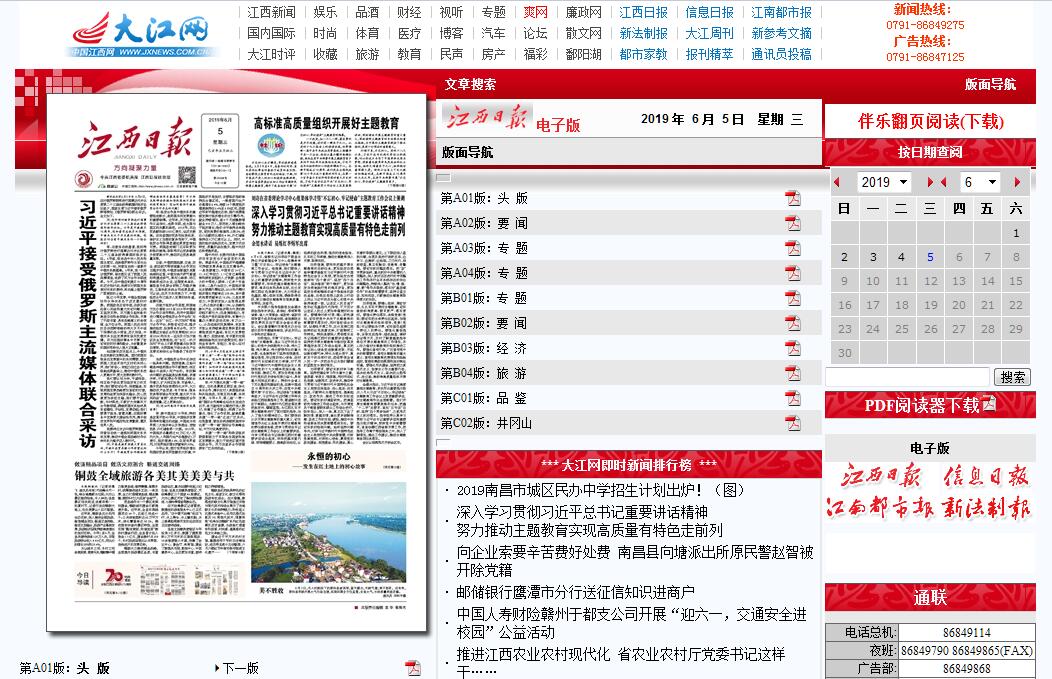Open the 2019南昌市城区民办中学招生计划 news link
1052x679 pixels.
(600, 490)
